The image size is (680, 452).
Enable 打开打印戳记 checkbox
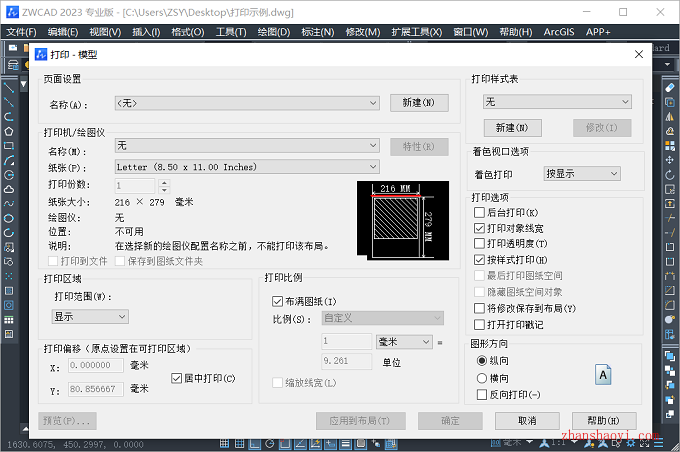tap(479, 324)
